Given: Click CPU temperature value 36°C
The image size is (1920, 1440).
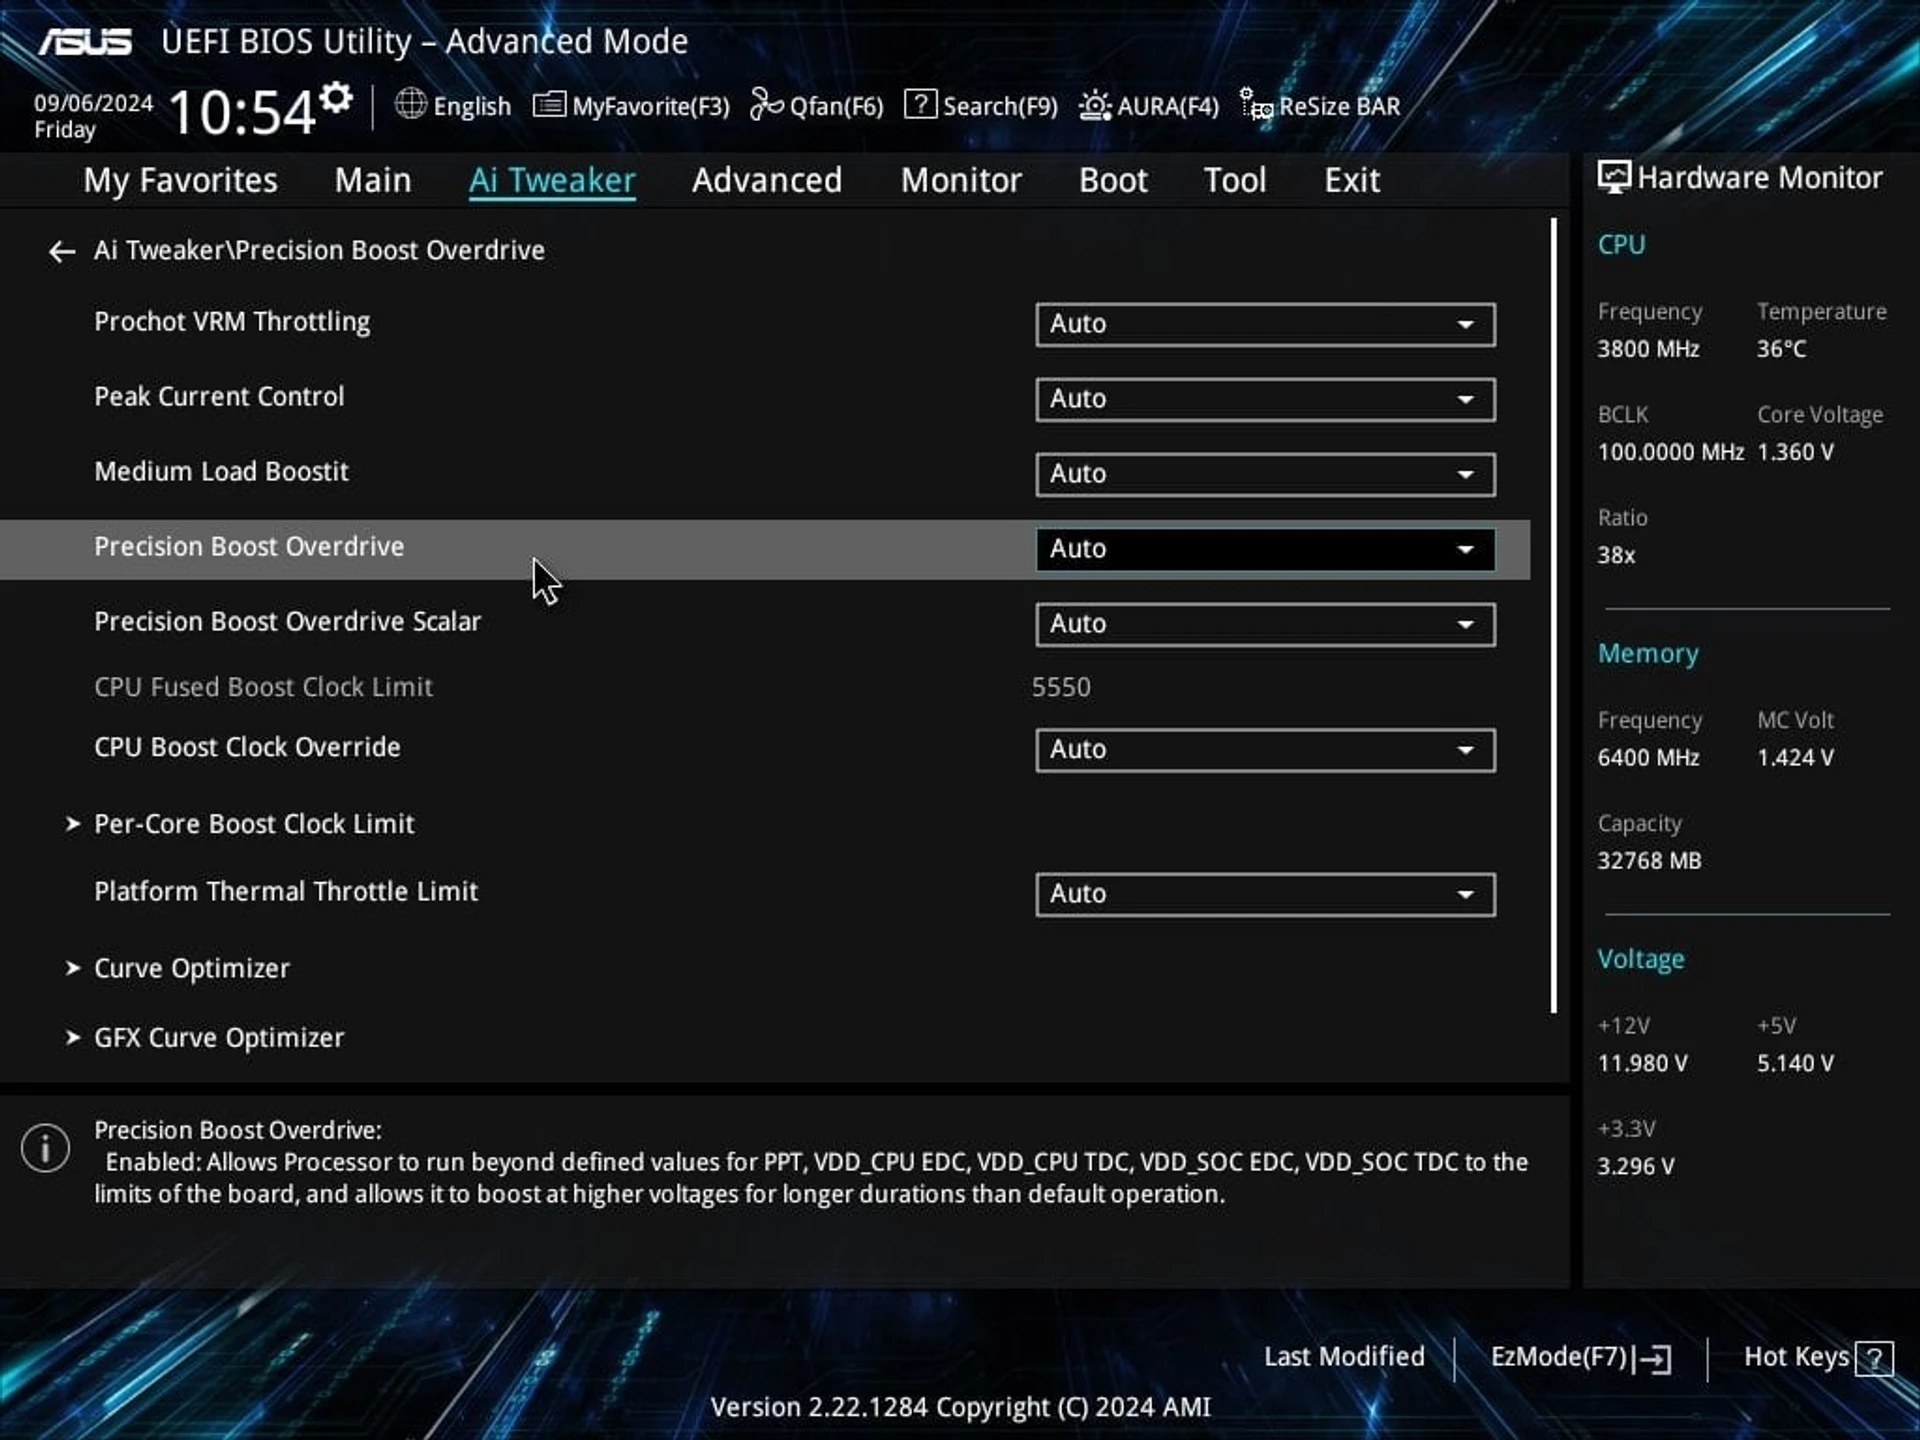Looking at the screenshot, I should 1782,349.
